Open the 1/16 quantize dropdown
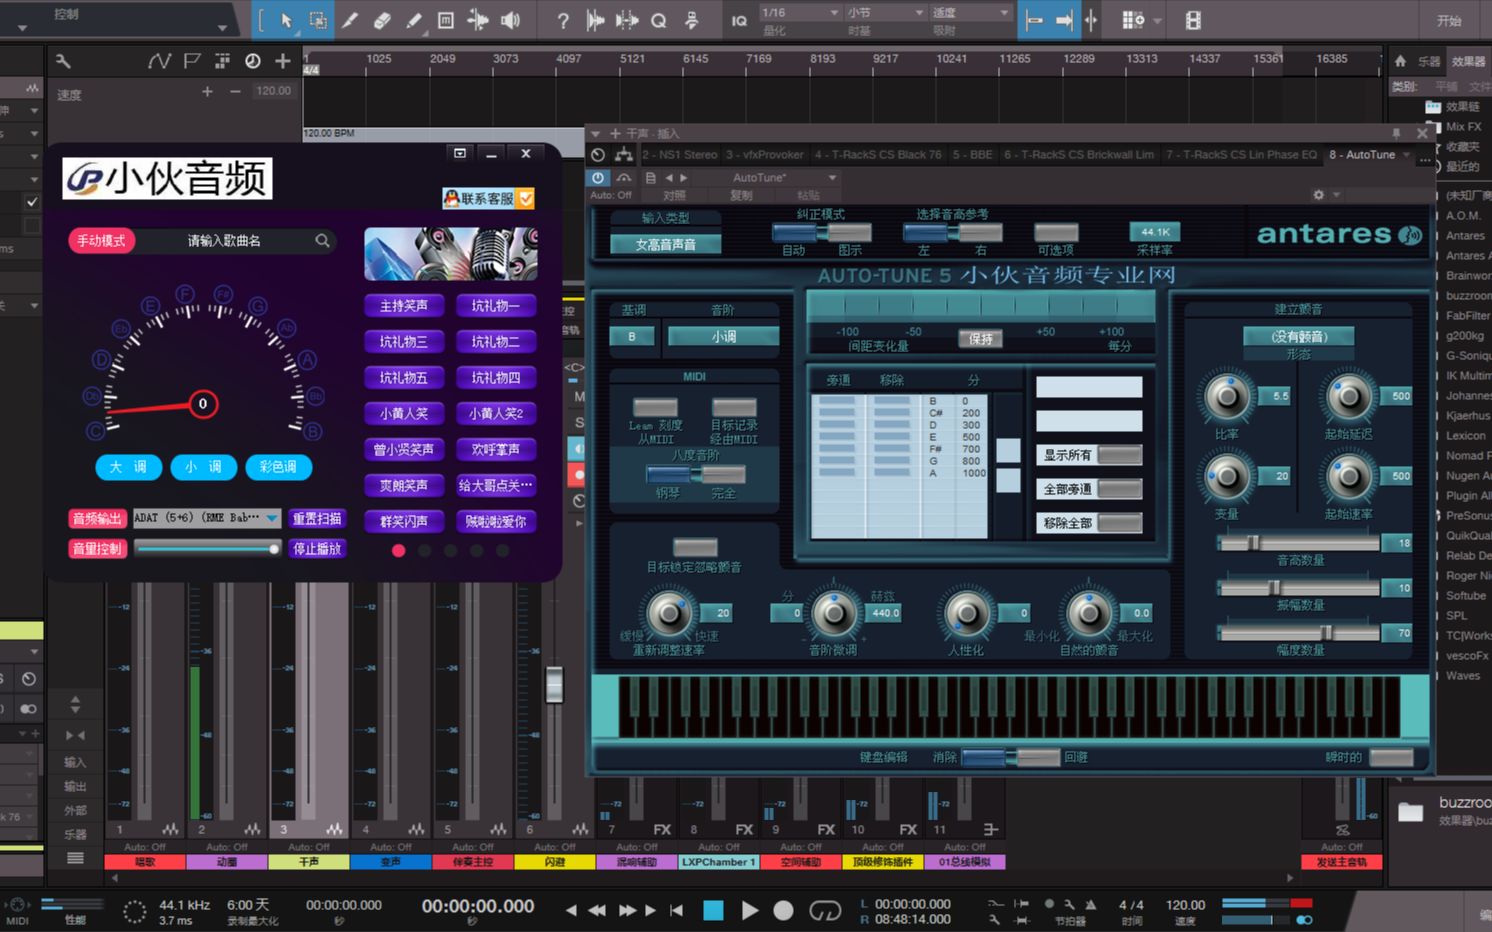 point(799,12)
